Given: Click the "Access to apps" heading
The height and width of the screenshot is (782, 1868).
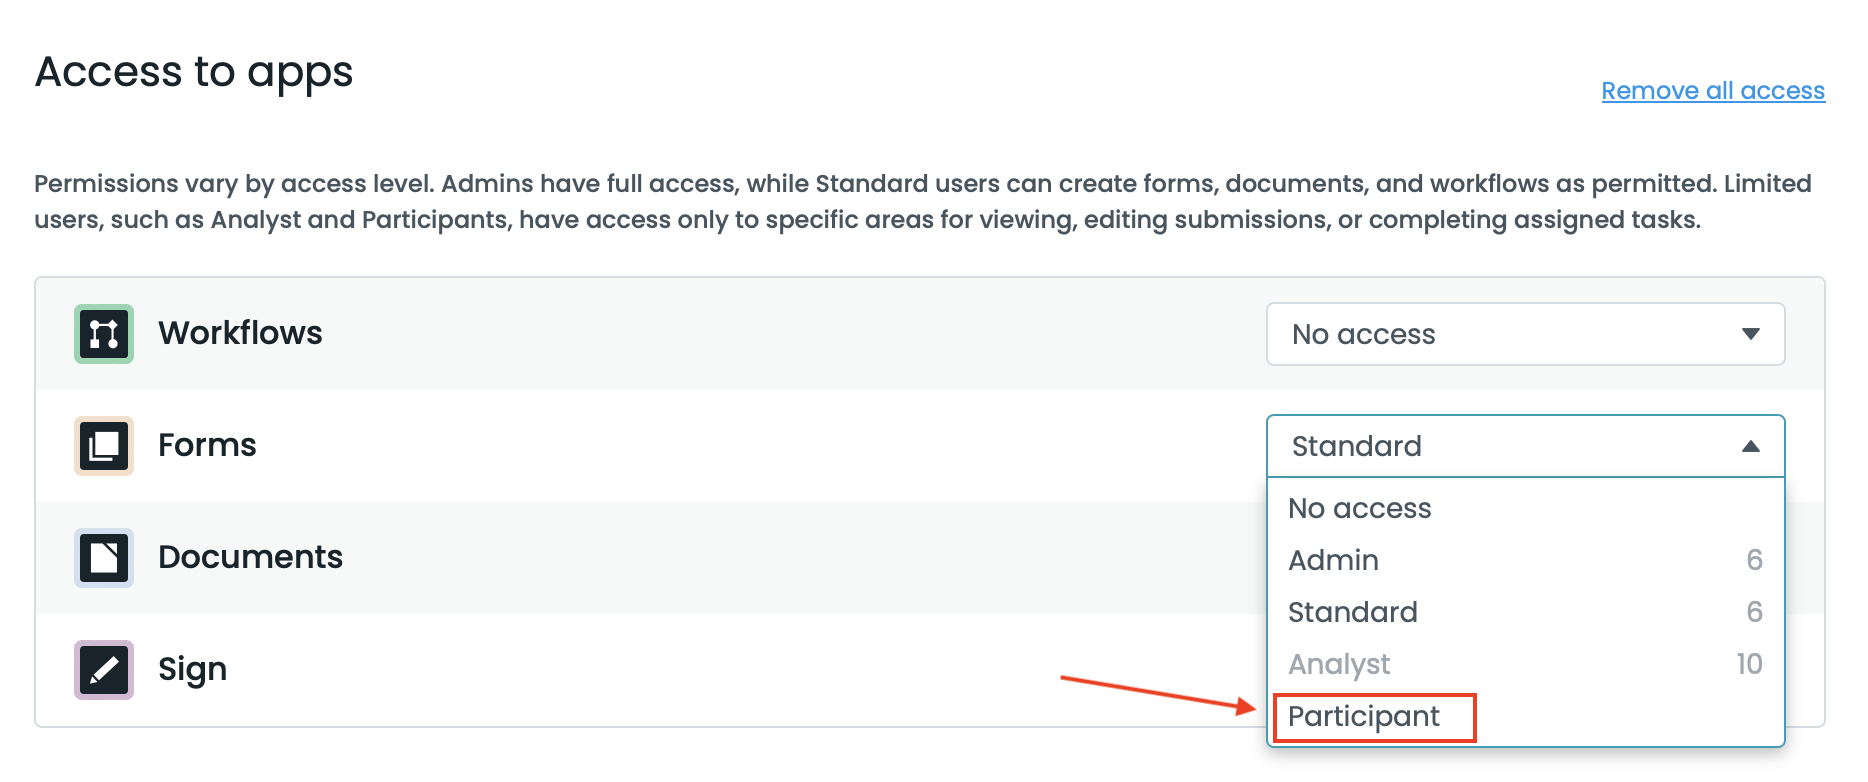Looking at the screenshot, I should coord(194,72).
